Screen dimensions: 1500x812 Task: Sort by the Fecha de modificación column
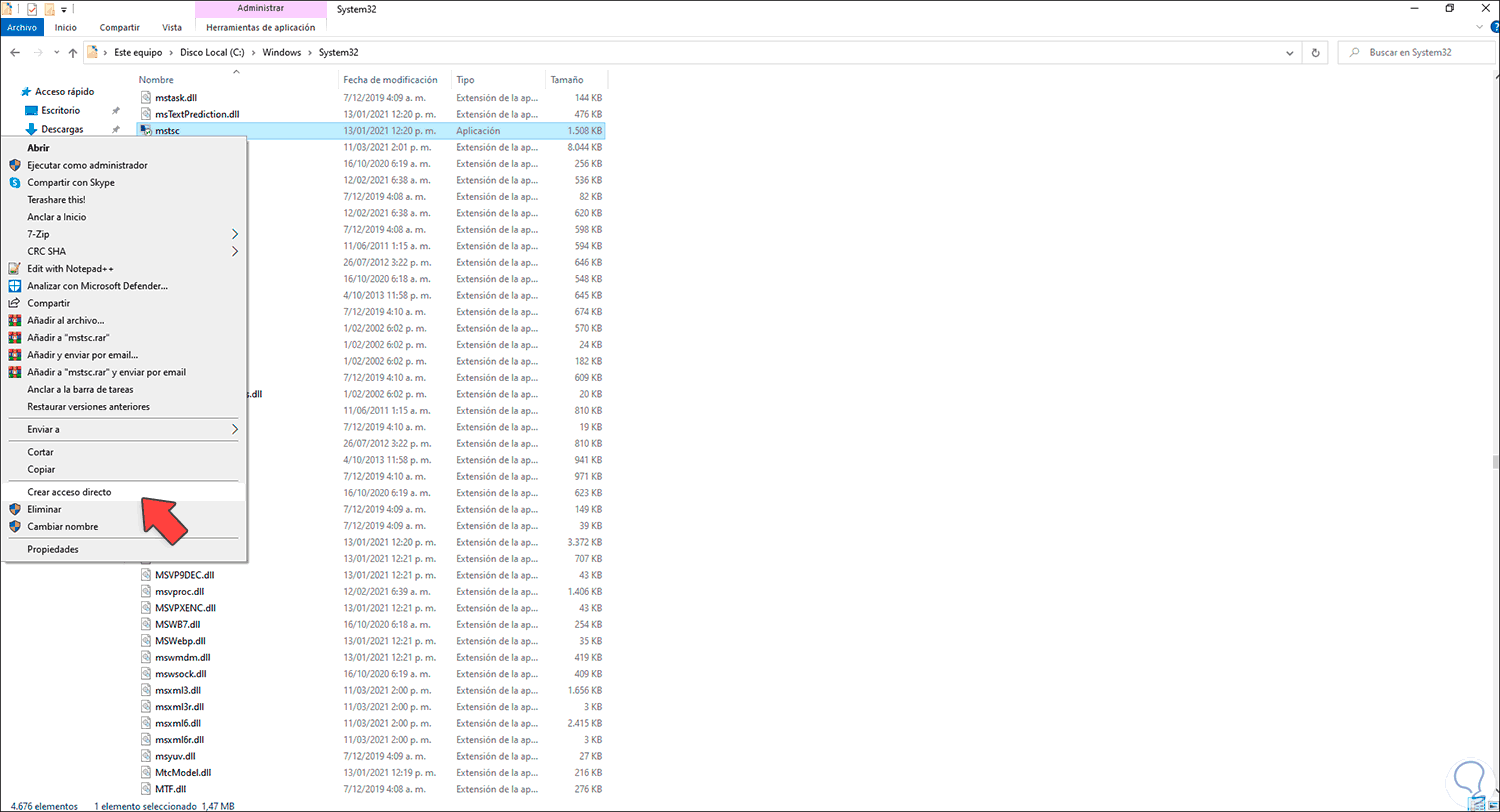pos(390,79)
